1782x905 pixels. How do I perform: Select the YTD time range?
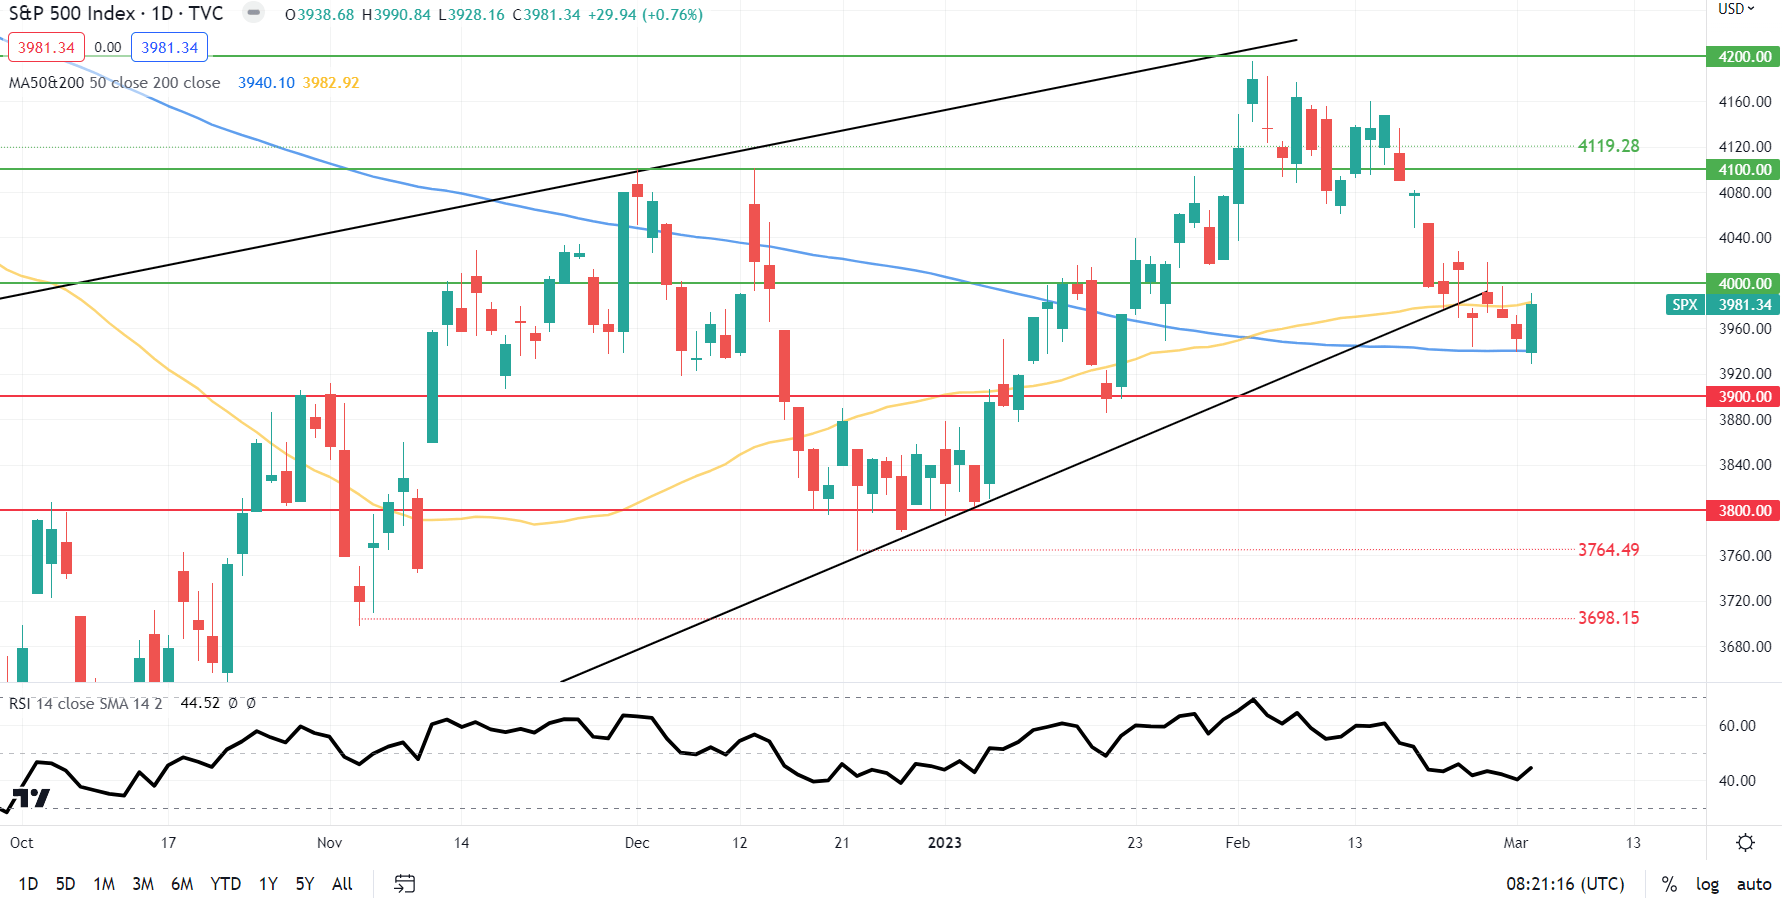225,884
